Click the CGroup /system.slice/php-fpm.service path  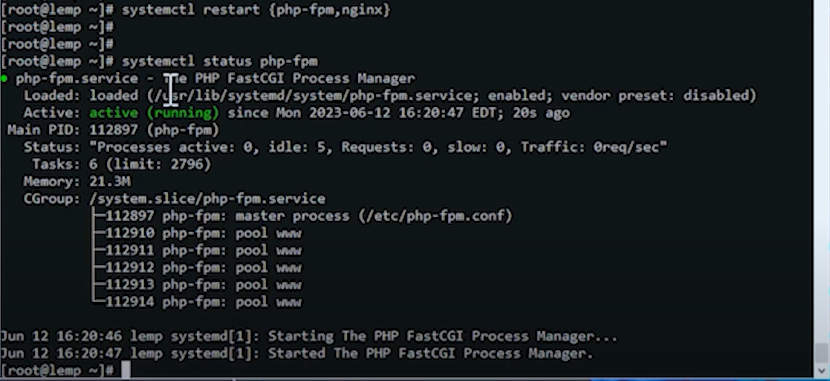tap(208, 199)
